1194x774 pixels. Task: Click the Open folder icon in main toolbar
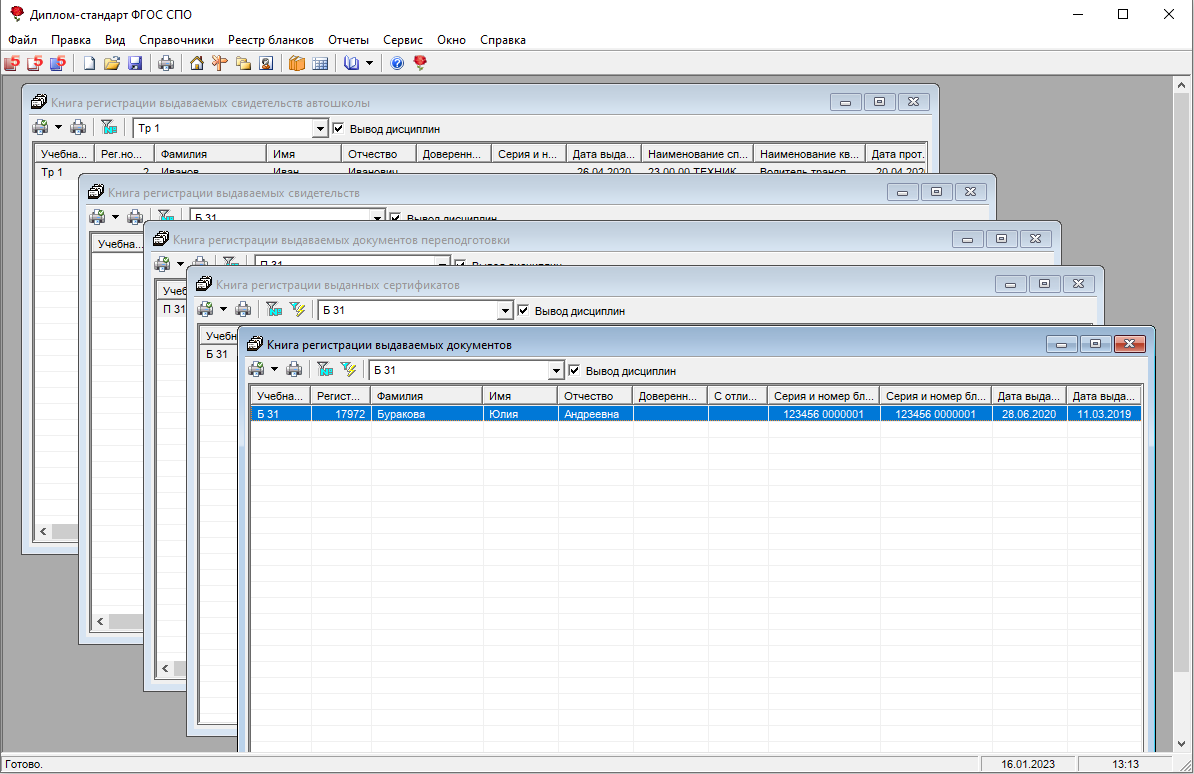tap(112, 64)
